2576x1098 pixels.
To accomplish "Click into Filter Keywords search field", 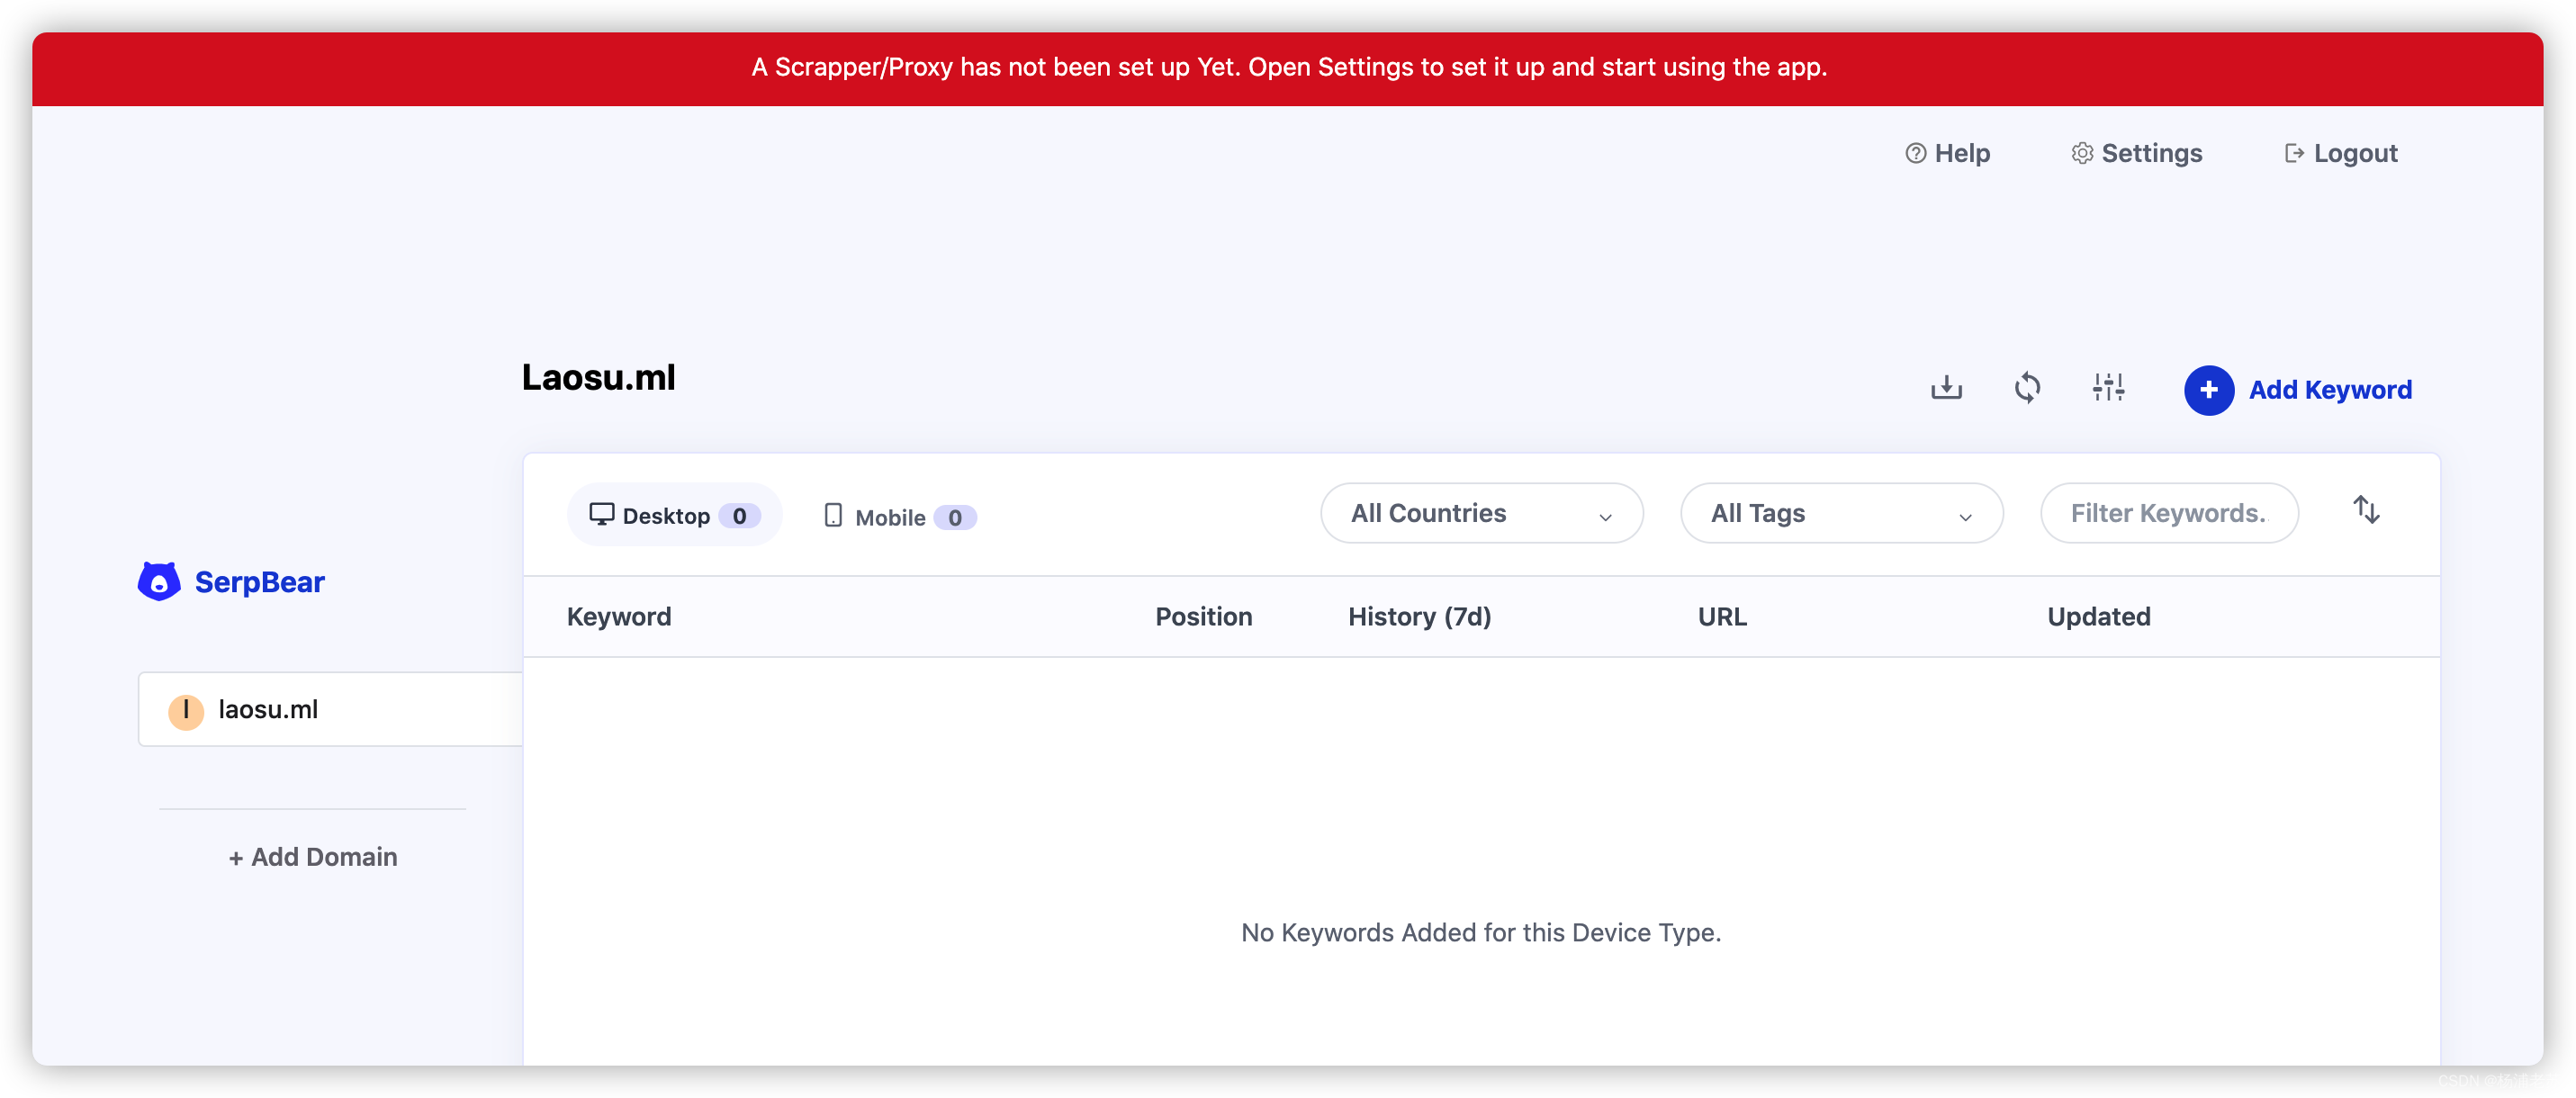I will pyautogui.click(x=2168, y=514).
